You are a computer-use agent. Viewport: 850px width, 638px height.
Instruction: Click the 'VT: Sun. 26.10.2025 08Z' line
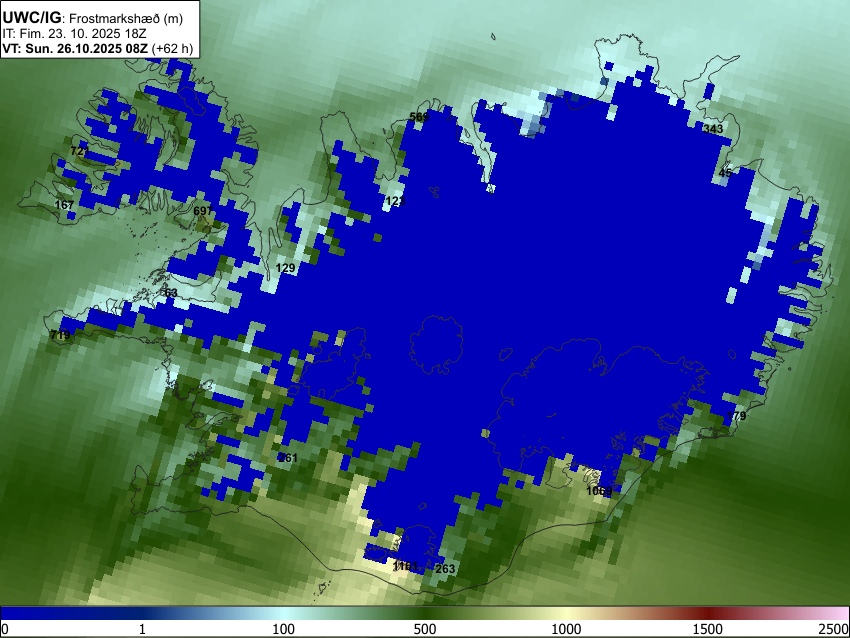pyautogui.click(x=75, y=48)
